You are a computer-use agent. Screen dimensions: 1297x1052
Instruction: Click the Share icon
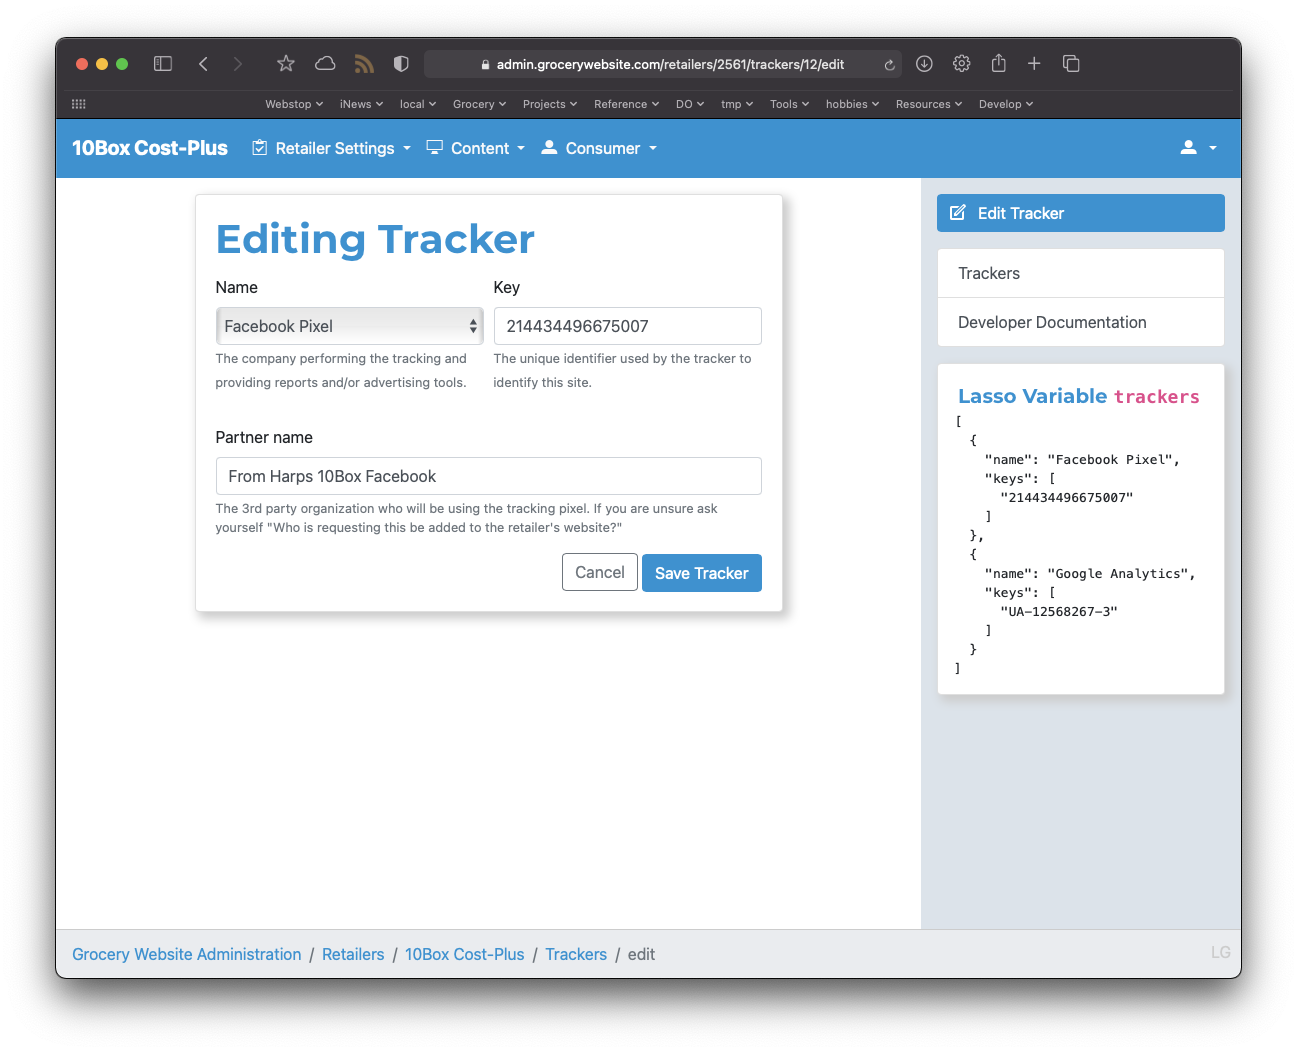(998, 63)
